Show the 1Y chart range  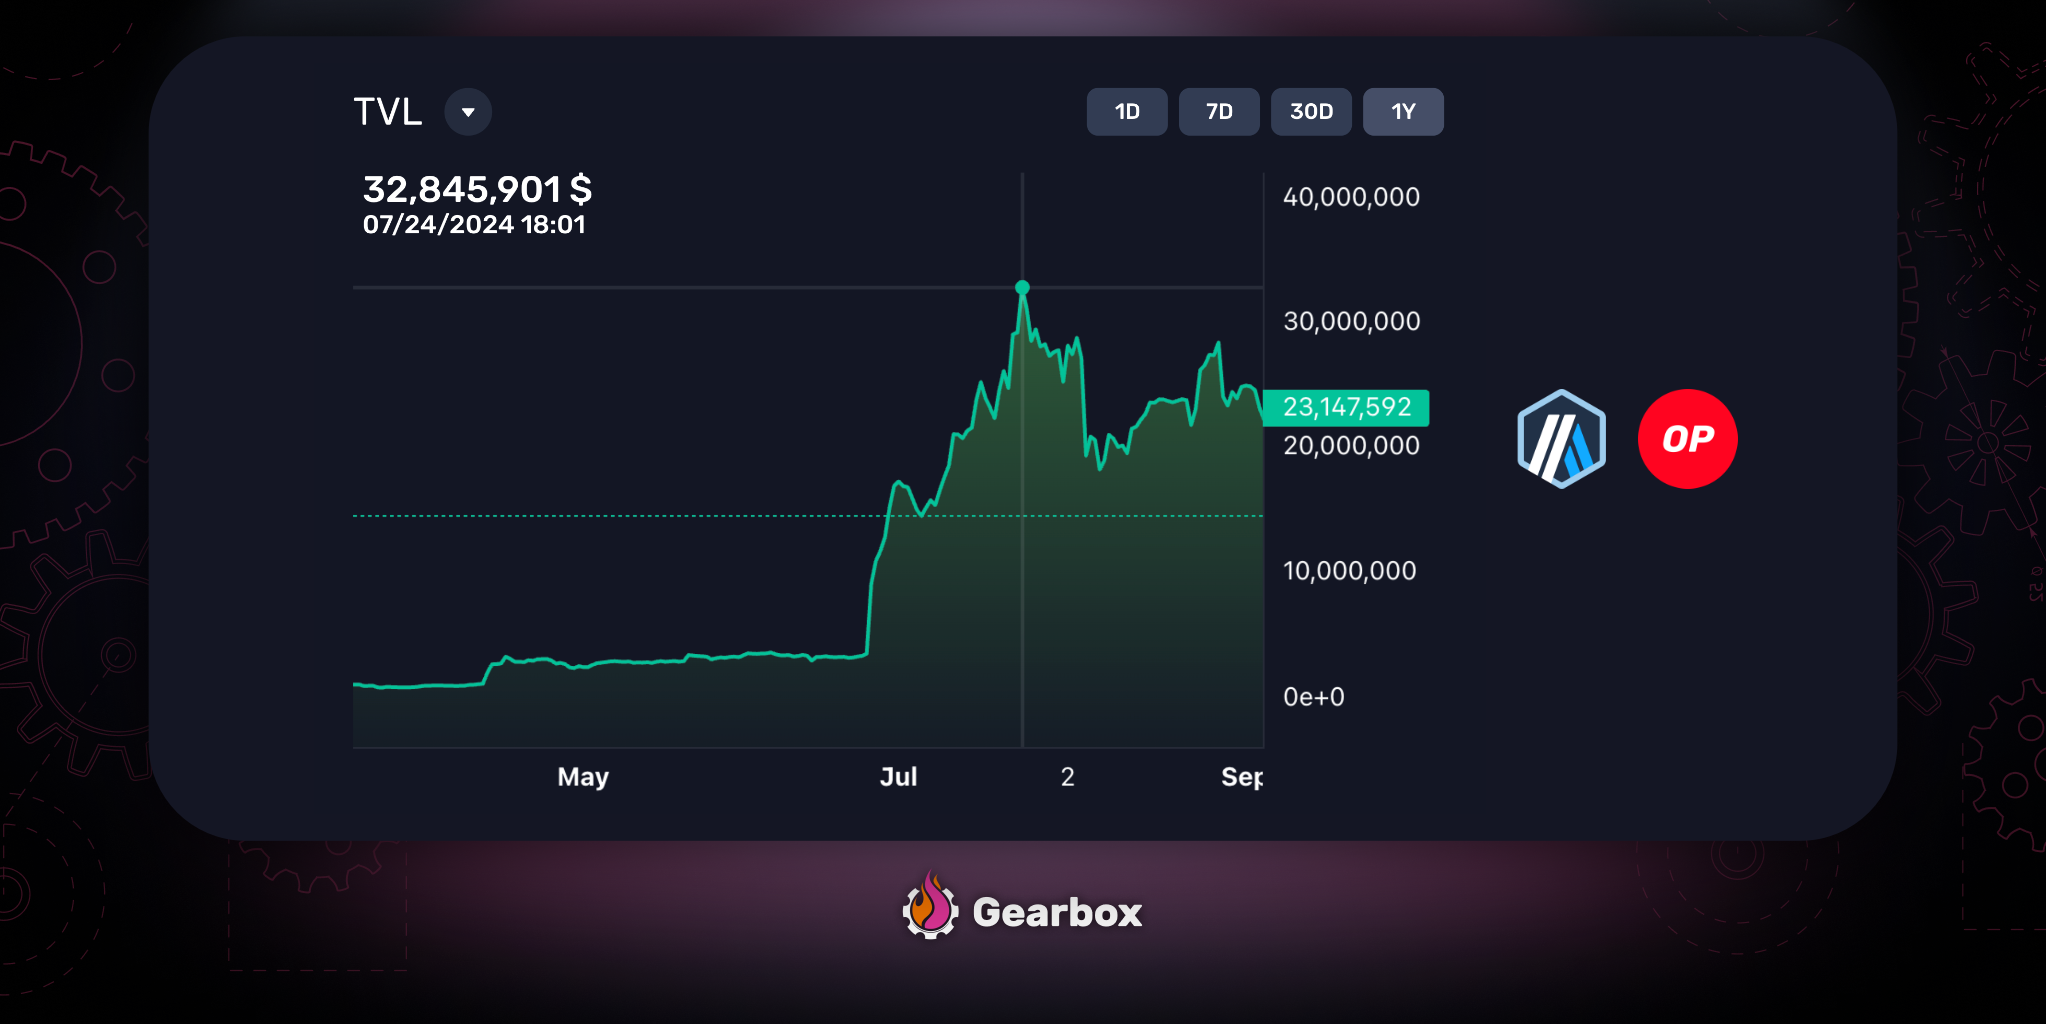1403,112
